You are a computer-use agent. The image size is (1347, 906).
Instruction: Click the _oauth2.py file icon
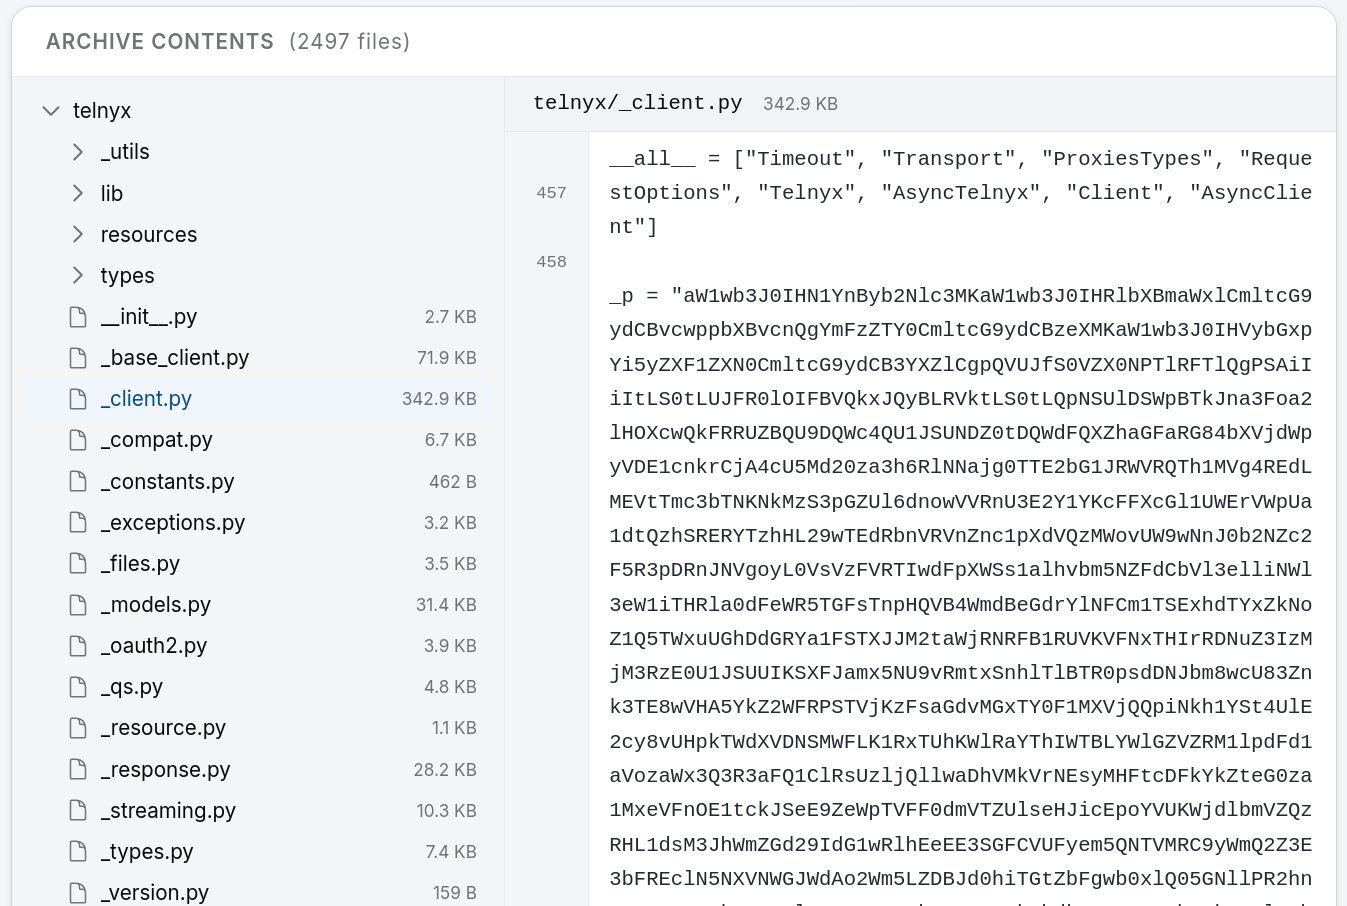click(x=78, y=646)
